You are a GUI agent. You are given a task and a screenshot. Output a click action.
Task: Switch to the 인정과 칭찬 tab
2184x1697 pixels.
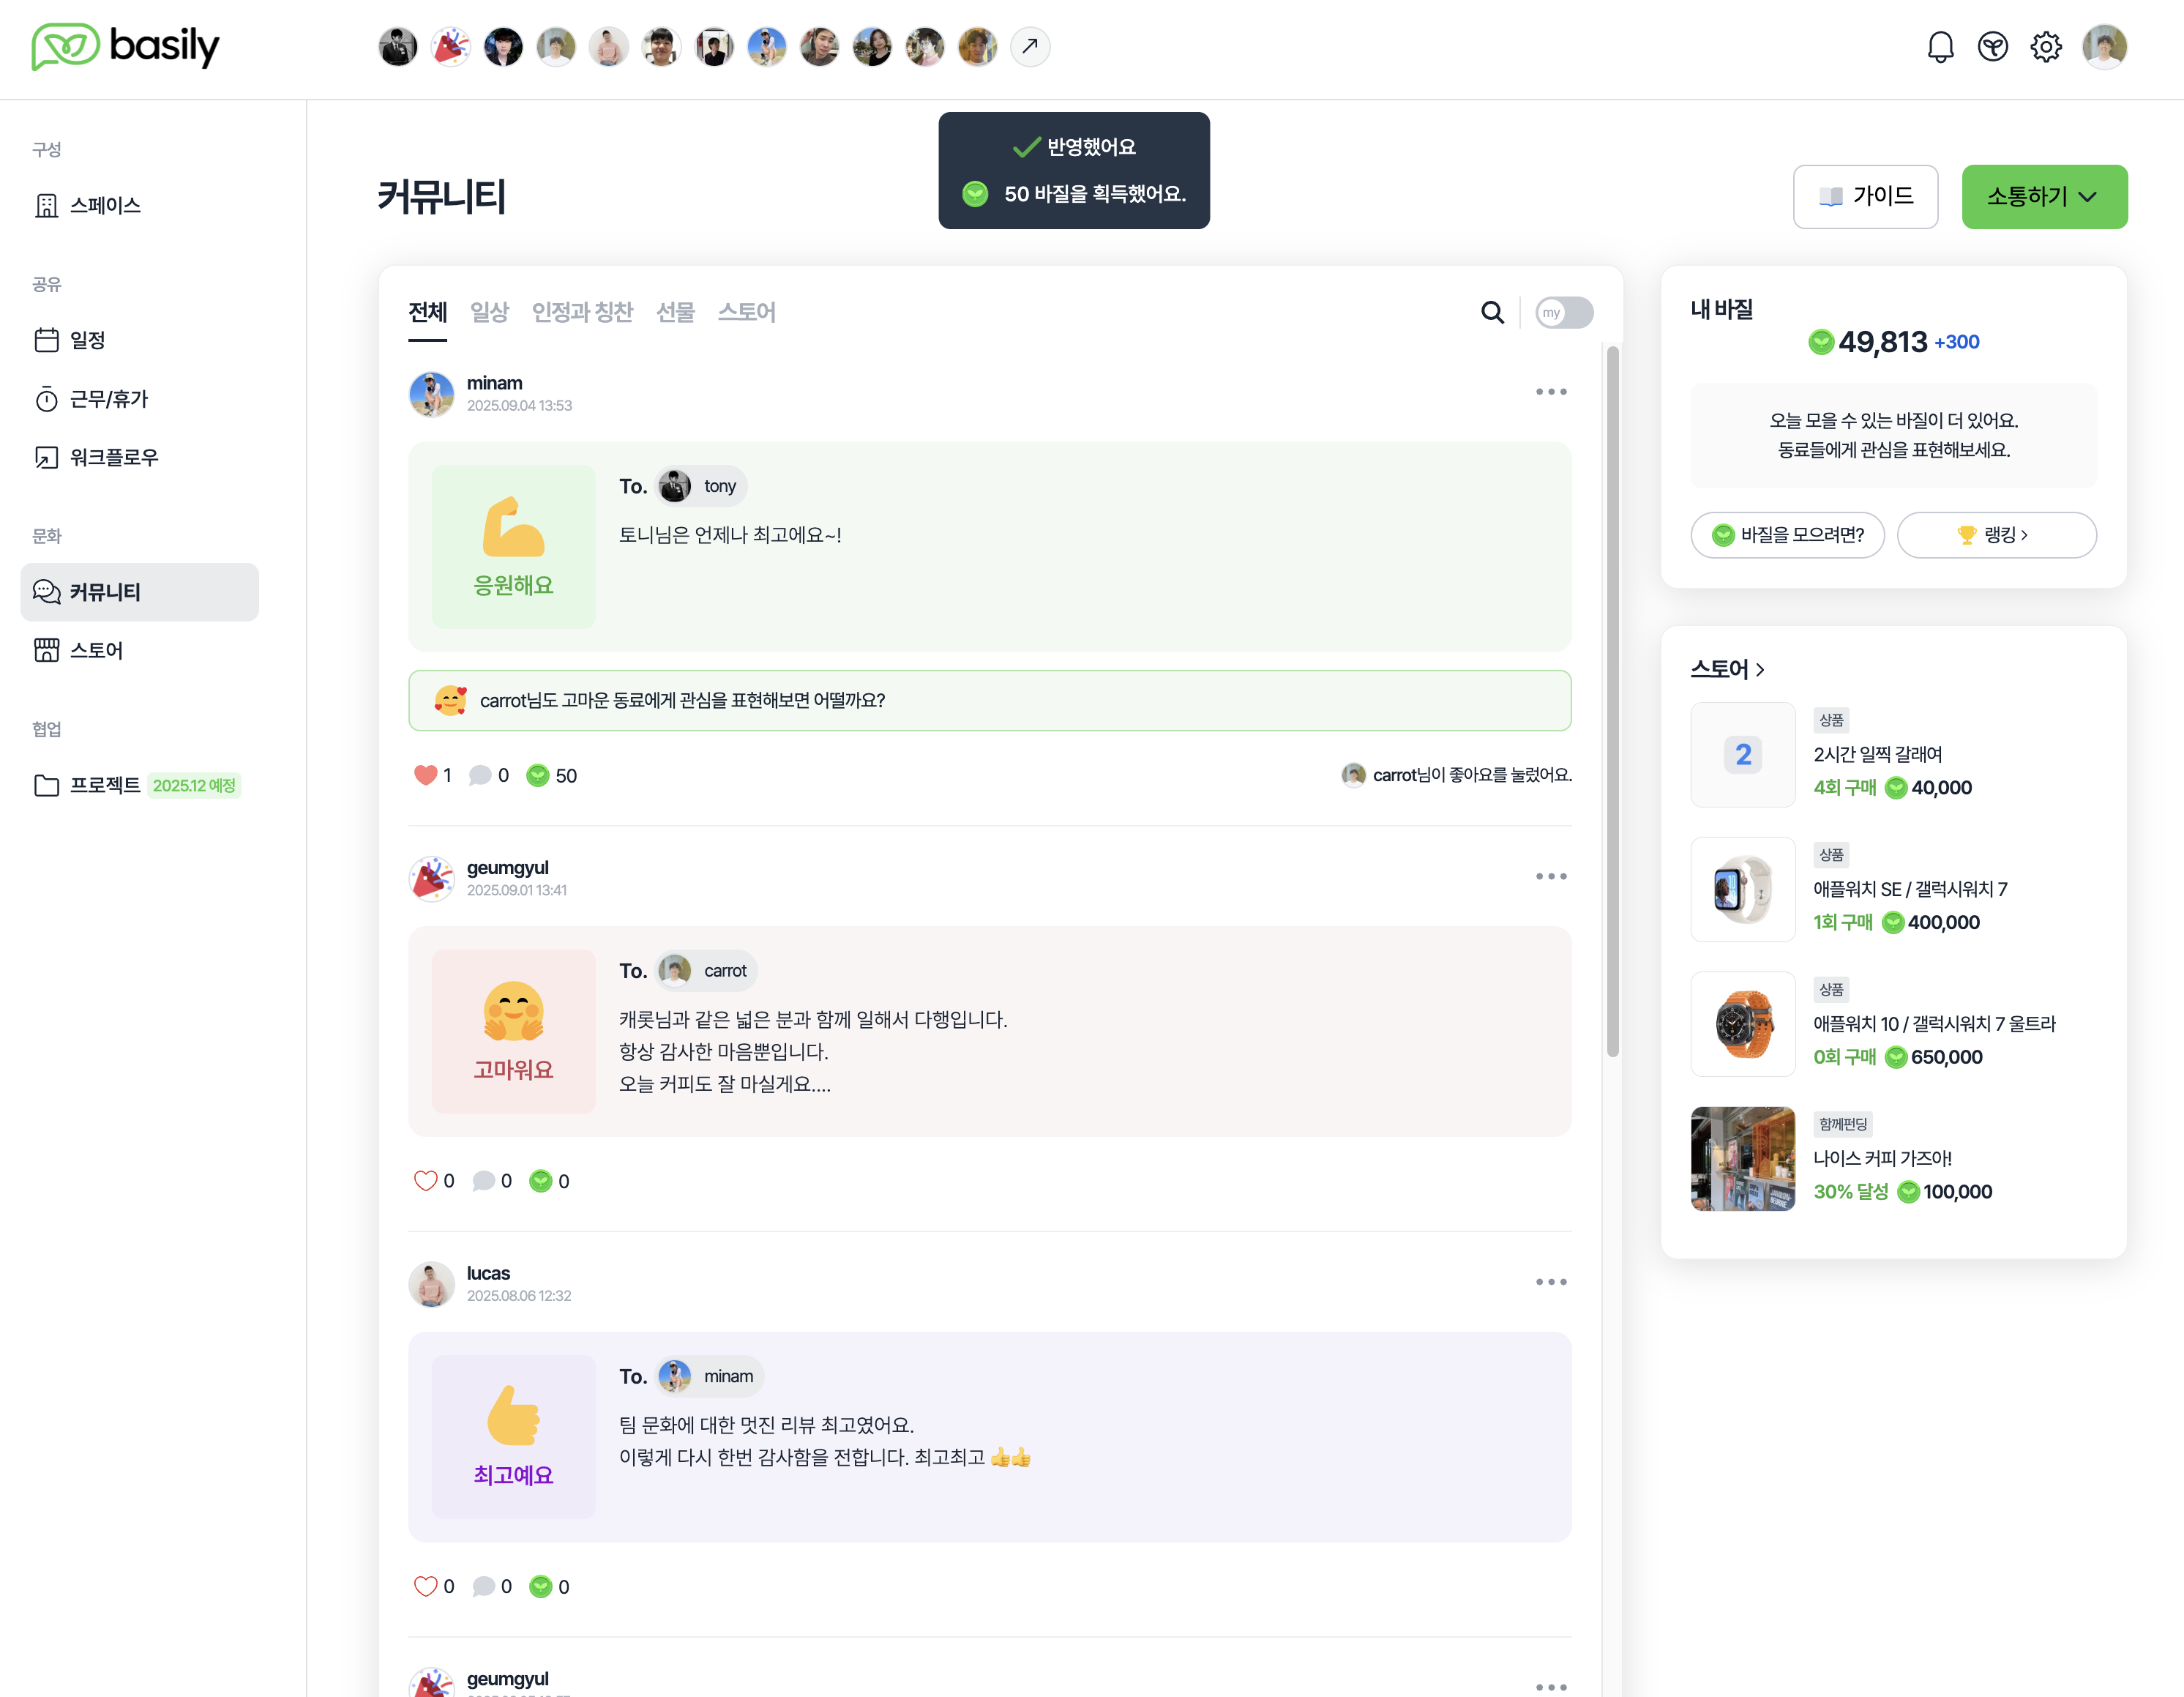(x=582, y=313)
